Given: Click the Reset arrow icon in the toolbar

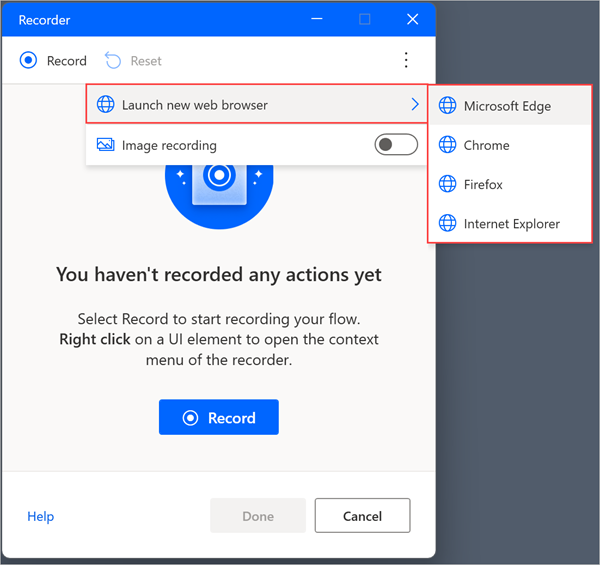Looking at the screenshot, I should (x=113, y=60).
